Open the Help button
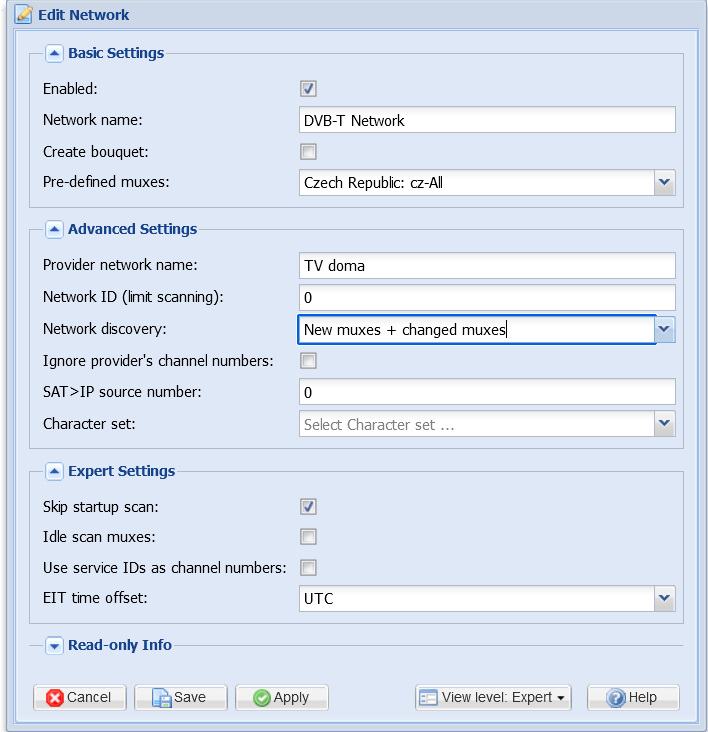The width and height of the screenshot is (708, 732). coord(633,697)
